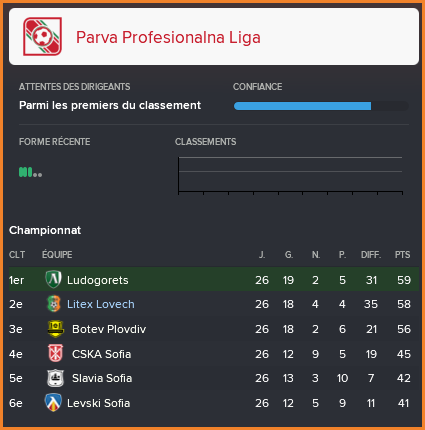Click the Slavia Sofia club badge

click(x=55, y=378)
